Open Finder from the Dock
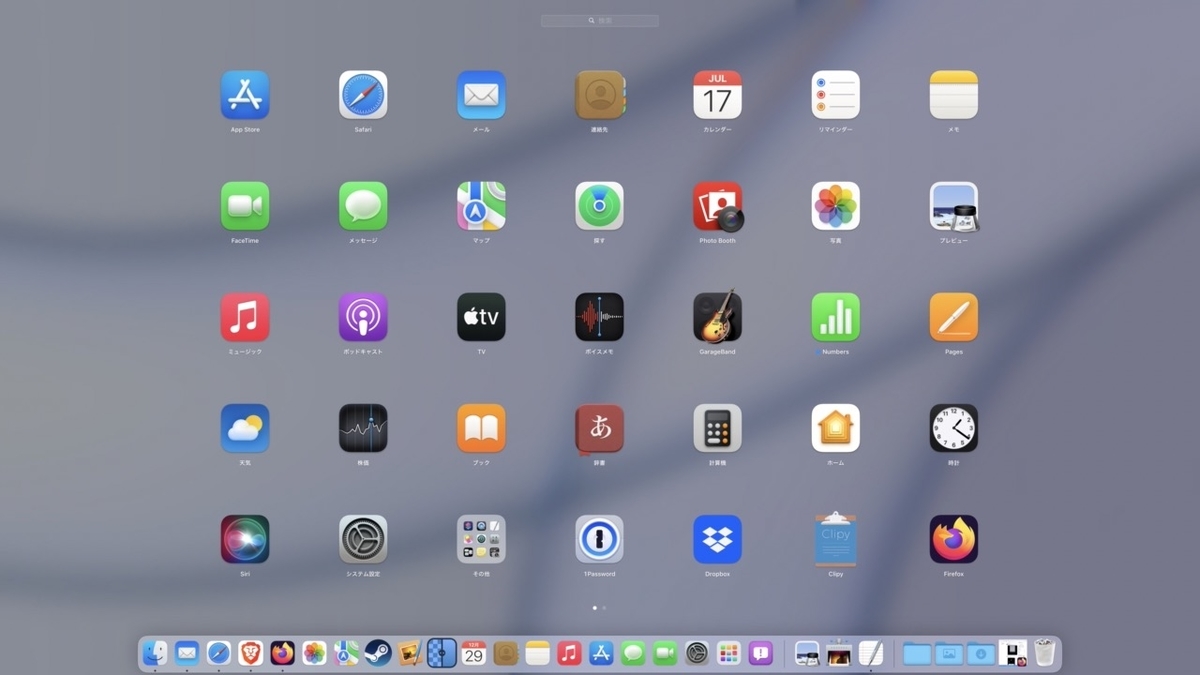This screenshot has width=1200, height=675. point(155,653)
